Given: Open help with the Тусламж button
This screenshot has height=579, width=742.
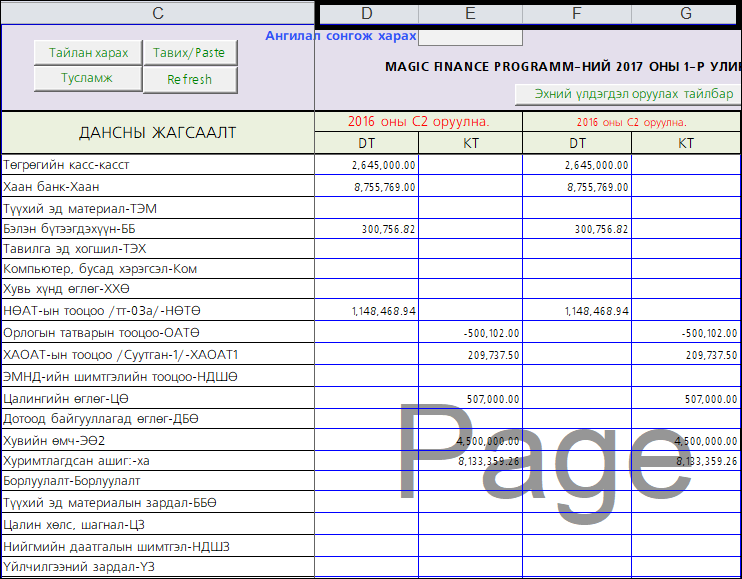Looking at the screenshot, I should coord(88,78).
